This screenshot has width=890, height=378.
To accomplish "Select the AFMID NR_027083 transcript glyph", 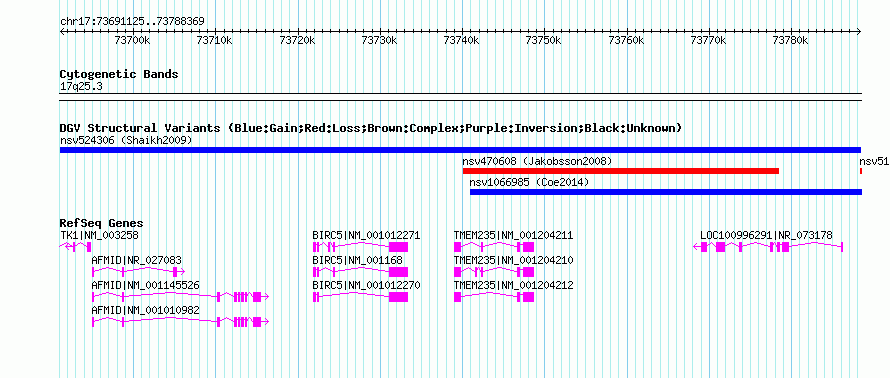I will point(138,271).
